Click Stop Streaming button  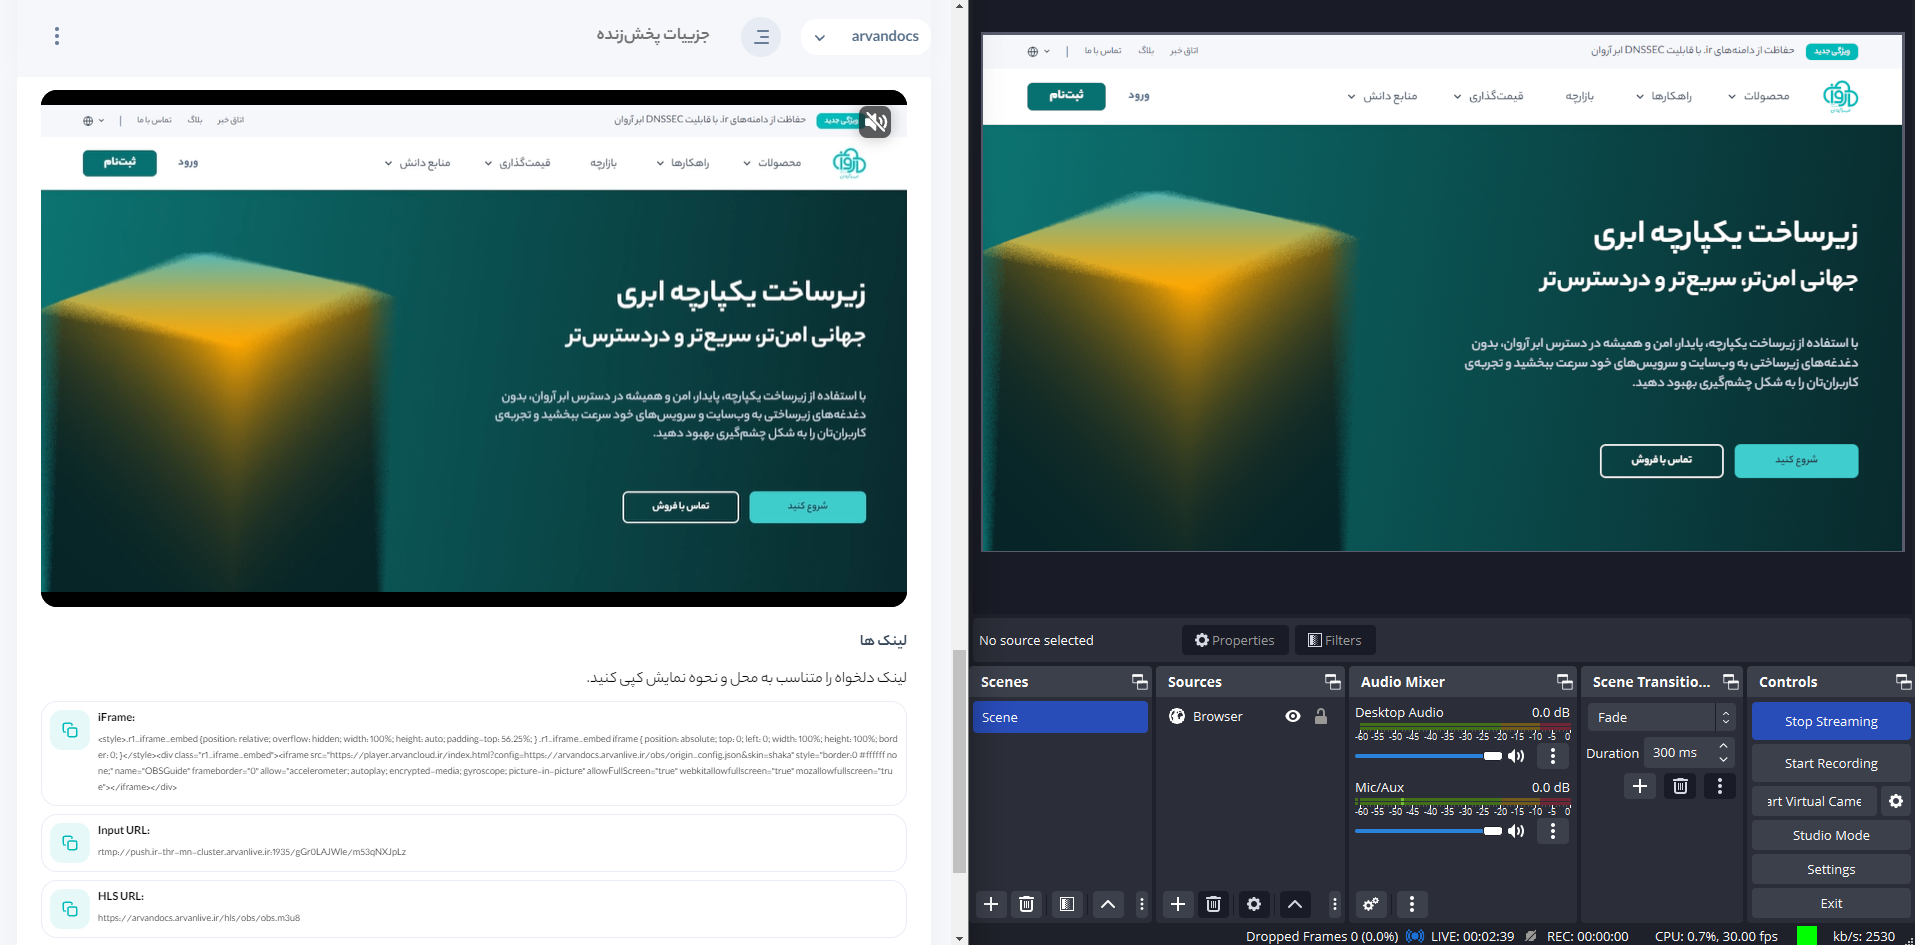pos(1830,721)
